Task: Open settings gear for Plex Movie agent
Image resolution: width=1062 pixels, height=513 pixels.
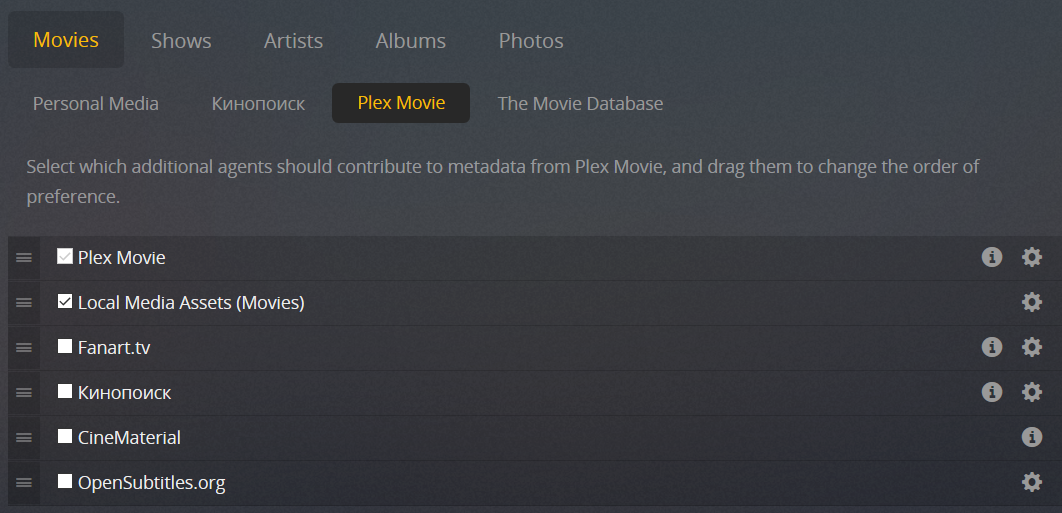Action: [x=1032, y=257]
